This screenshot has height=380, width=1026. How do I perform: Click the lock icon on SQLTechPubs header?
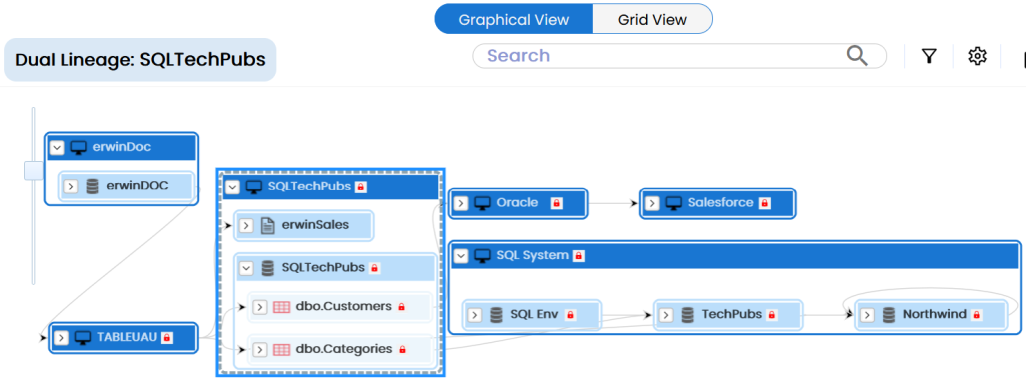[361, 188]
